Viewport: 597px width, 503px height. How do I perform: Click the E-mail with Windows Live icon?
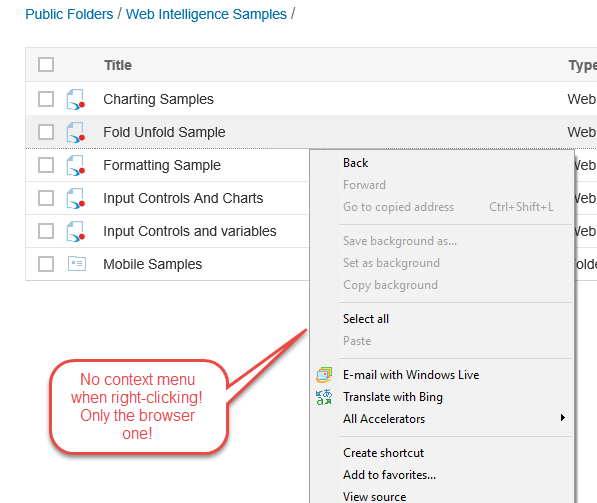coord(324,375)
